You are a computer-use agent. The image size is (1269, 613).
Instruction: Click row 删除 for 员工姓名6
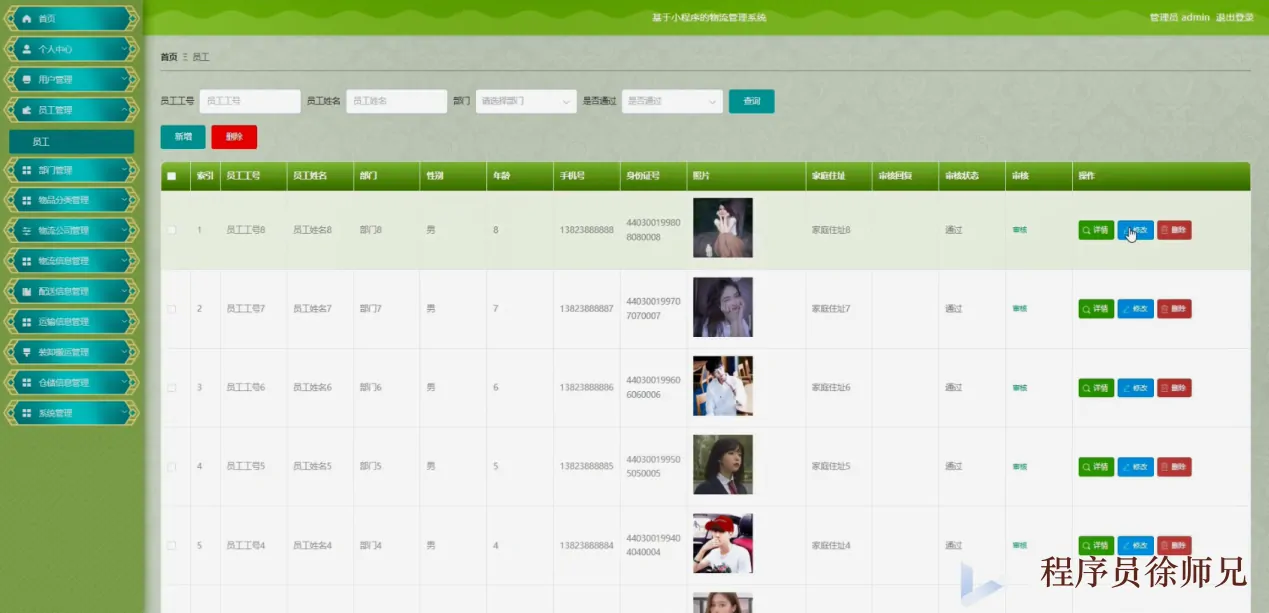click(x=1174, y=388)
